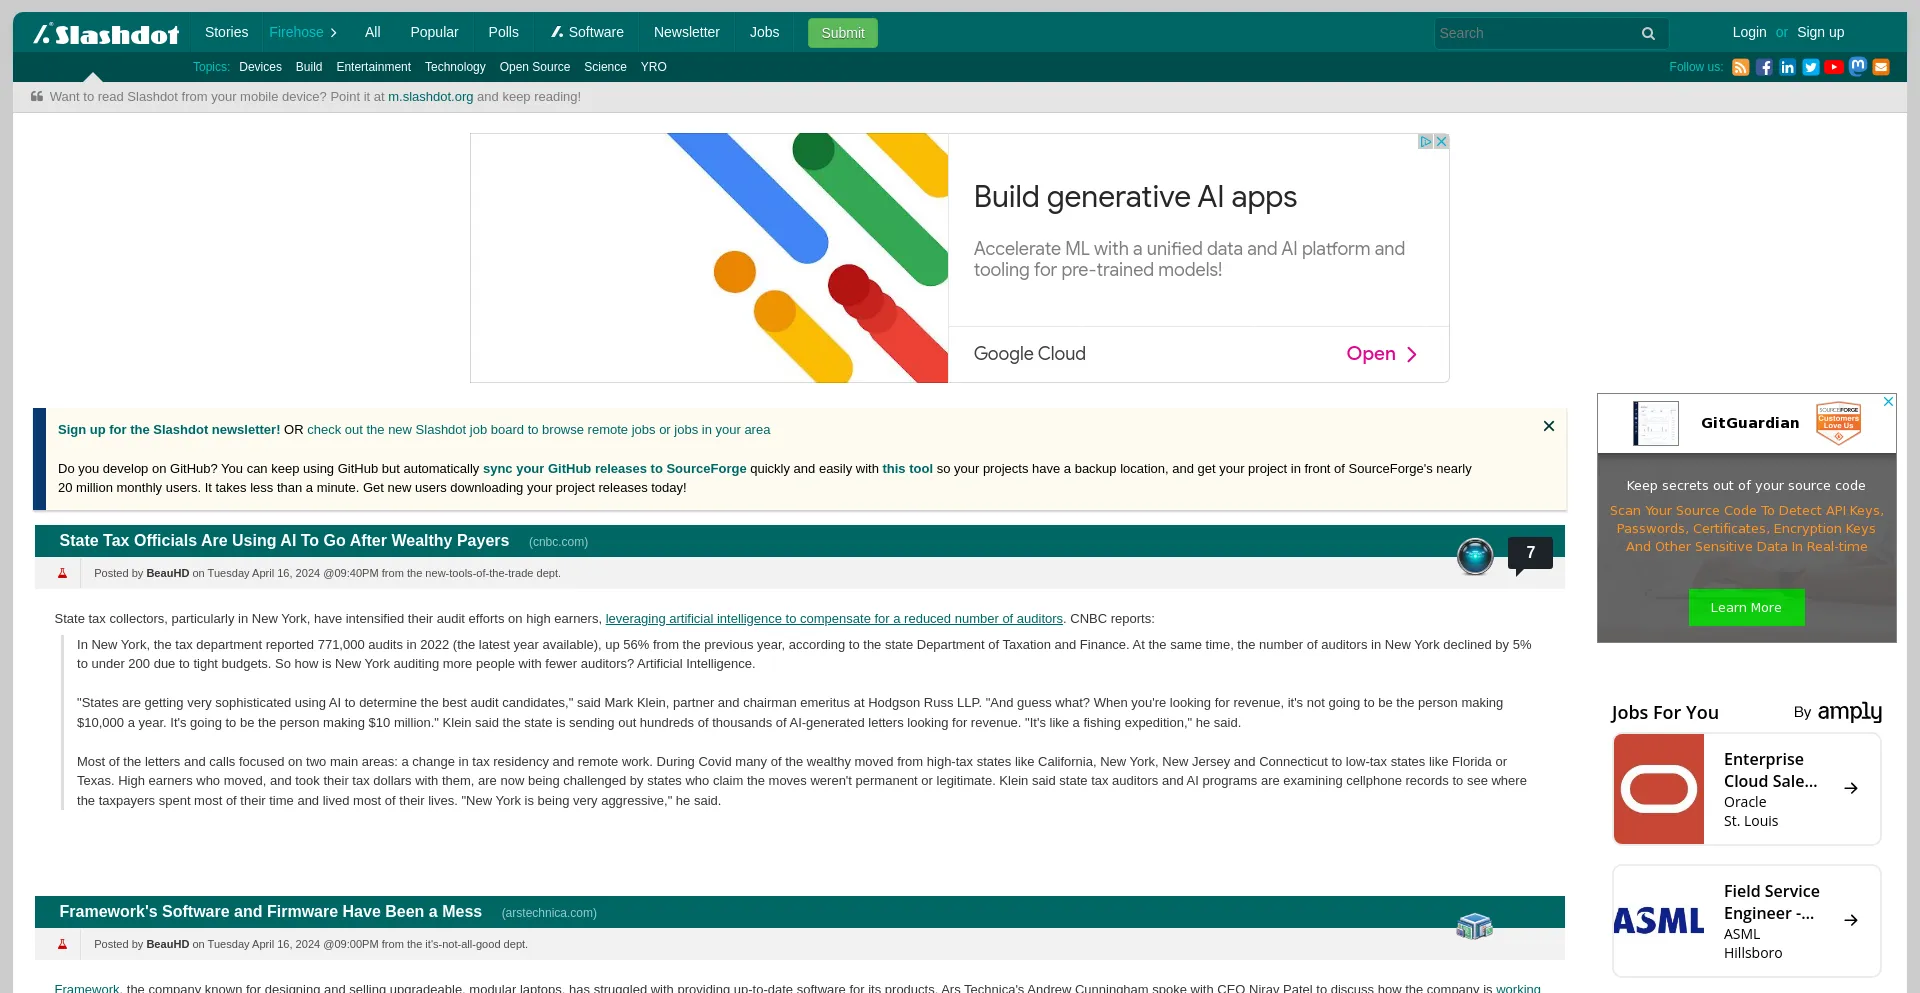The image size is (1920, 993).
Task: Click the Login link
Action: (1749, 32)
